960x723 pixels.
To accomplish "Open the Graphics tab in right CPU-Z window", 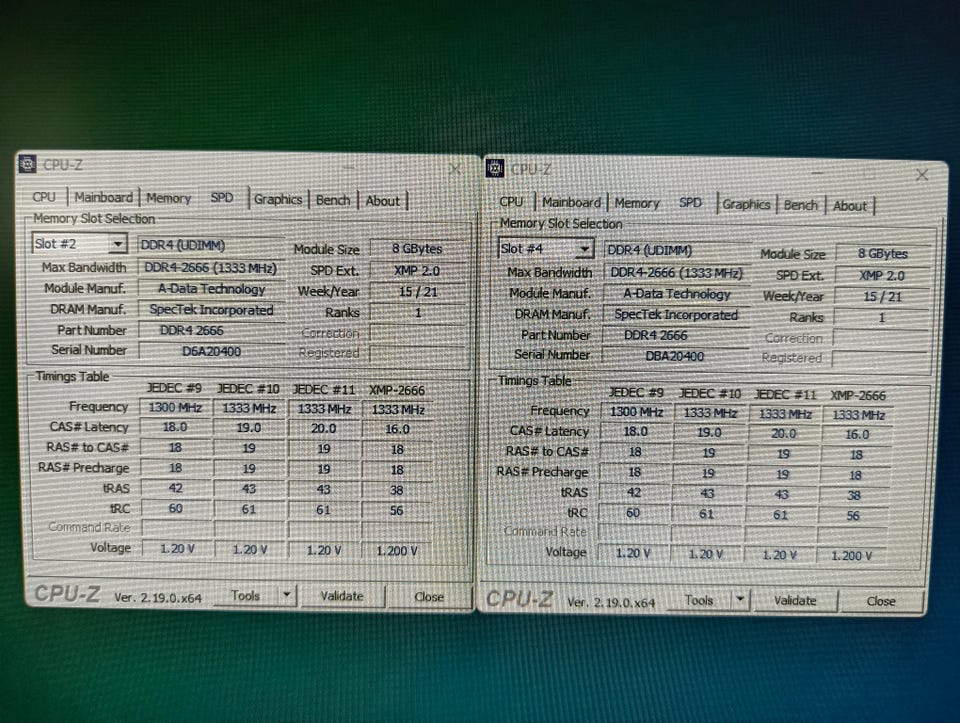I will tap(746, 204).
